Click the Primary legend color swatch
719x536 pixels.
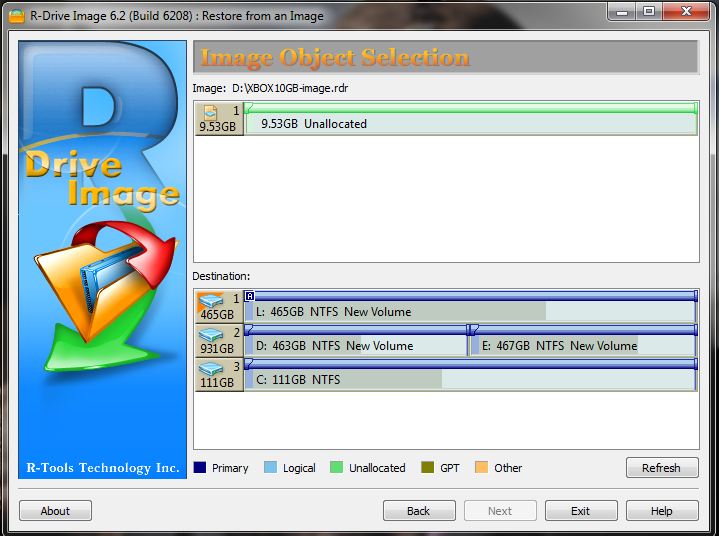200,468
